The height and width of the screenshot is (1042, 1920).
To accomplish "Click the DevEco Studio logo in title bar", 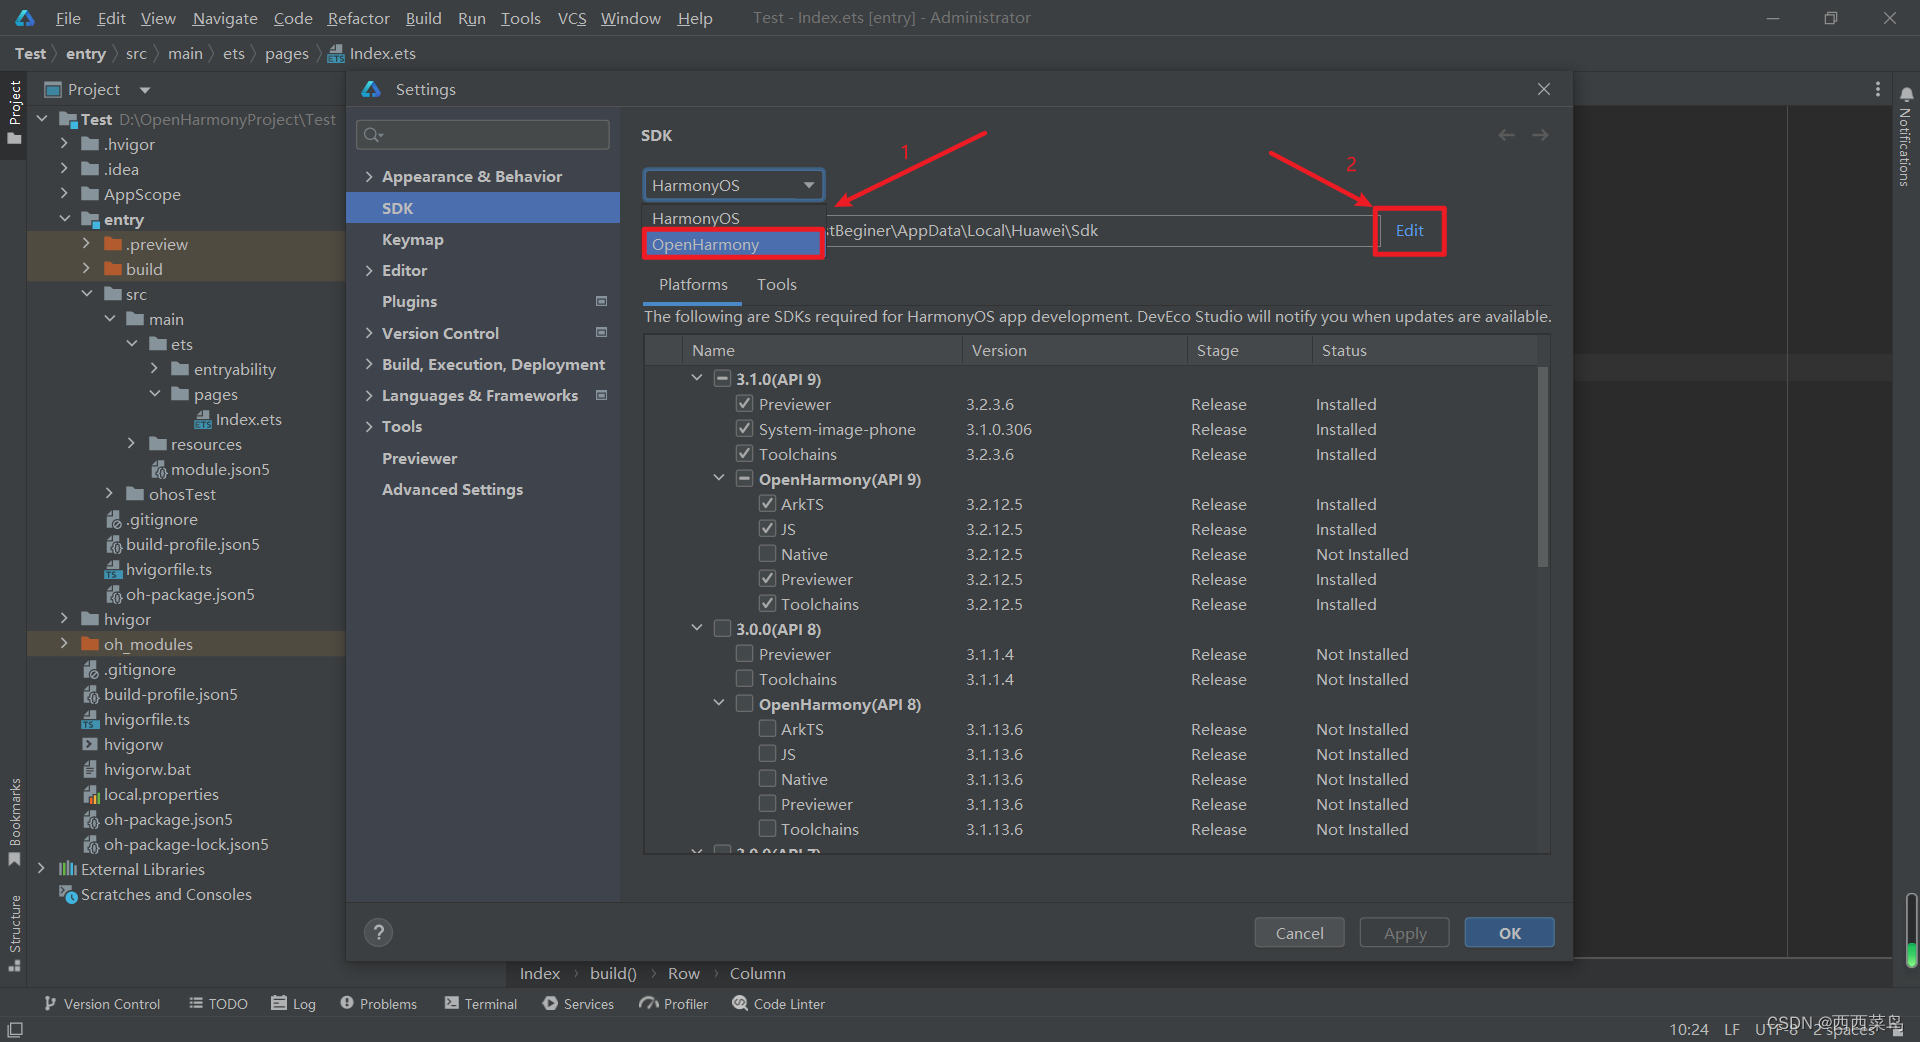I will tap(25, 18).
